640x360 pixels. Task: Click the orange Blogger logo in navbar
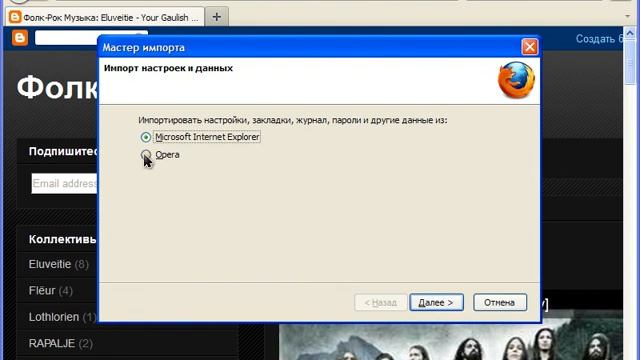click(20, 38)
